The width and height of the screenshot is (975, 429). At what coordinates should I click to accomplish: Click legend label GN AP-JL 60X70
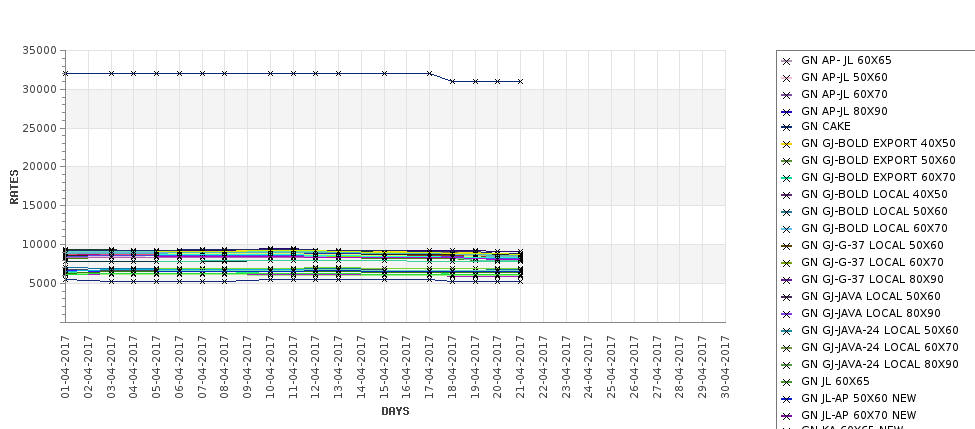(x=844, y=95)
